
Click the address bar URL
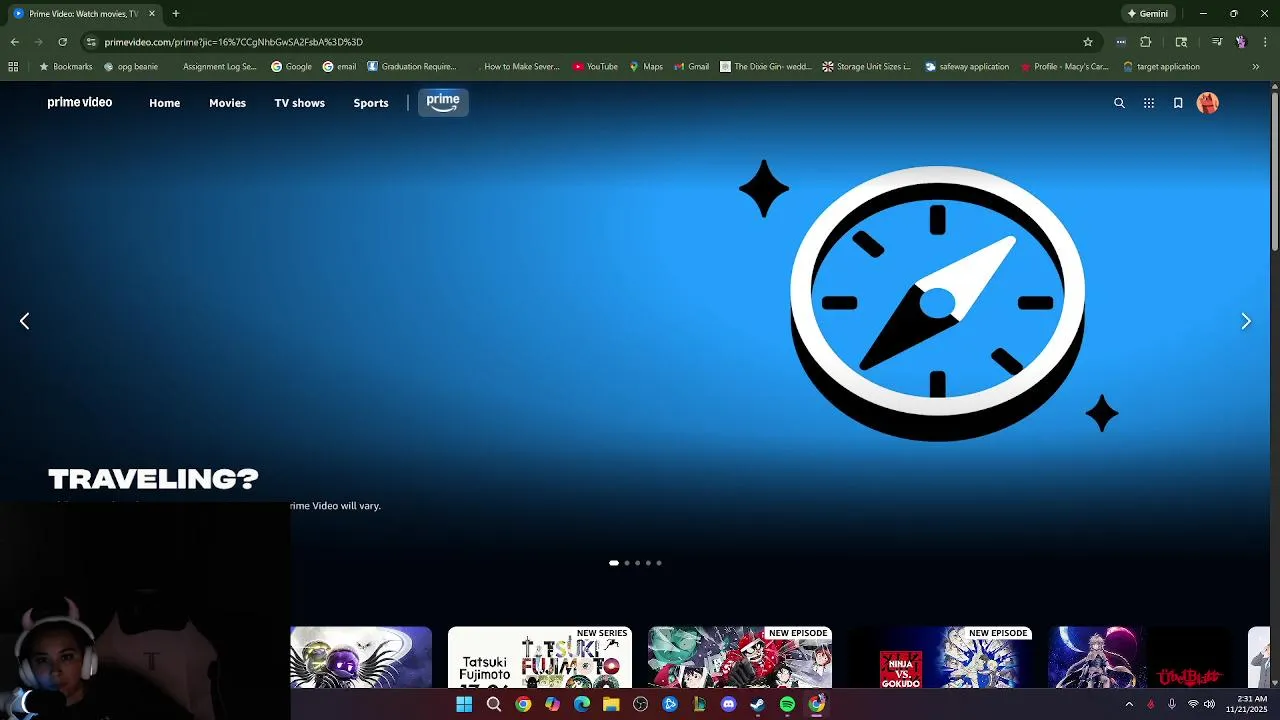coord(234,42)
